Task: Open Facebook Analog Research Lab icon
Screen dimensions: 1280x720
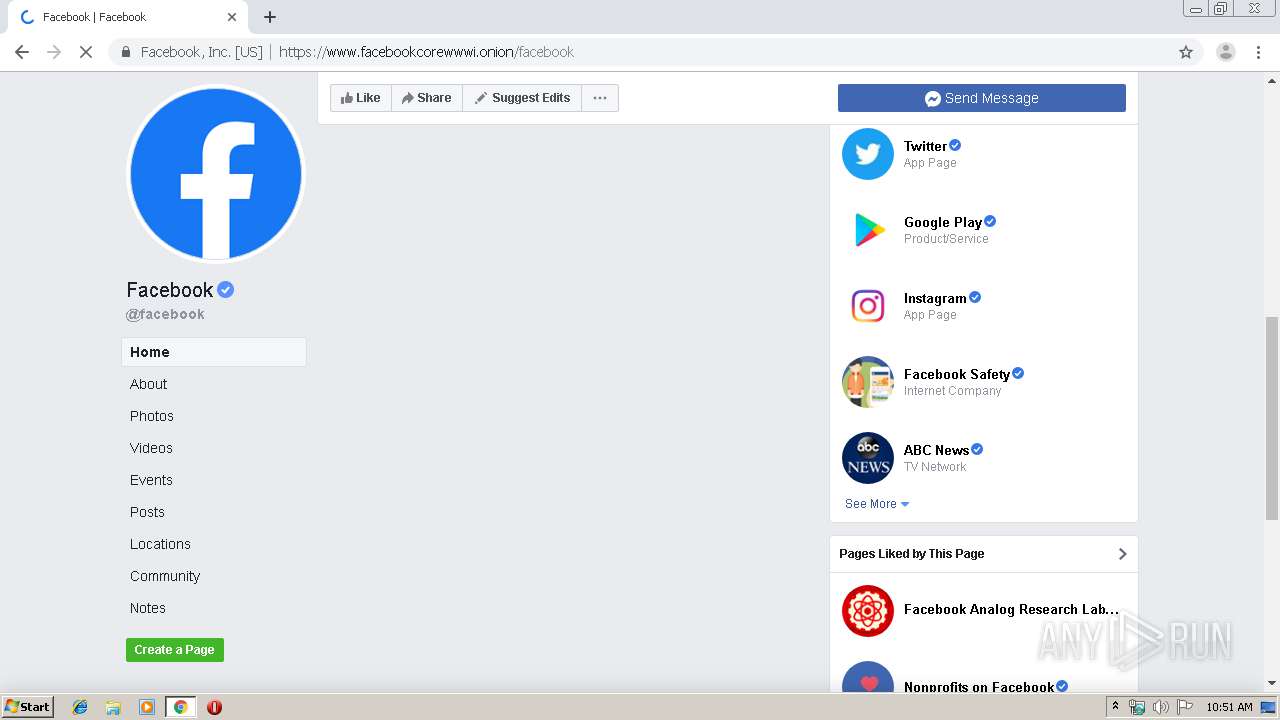Action: (867, 611)
